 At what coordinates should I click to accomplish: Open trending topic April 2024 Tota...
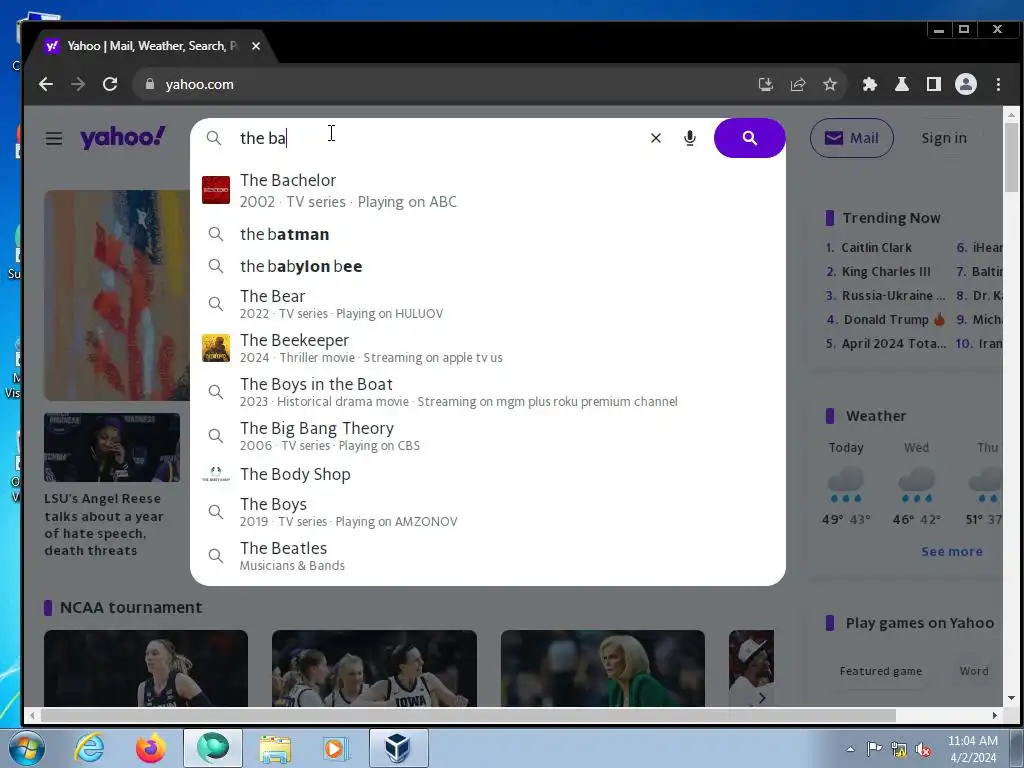pos(893,344)
